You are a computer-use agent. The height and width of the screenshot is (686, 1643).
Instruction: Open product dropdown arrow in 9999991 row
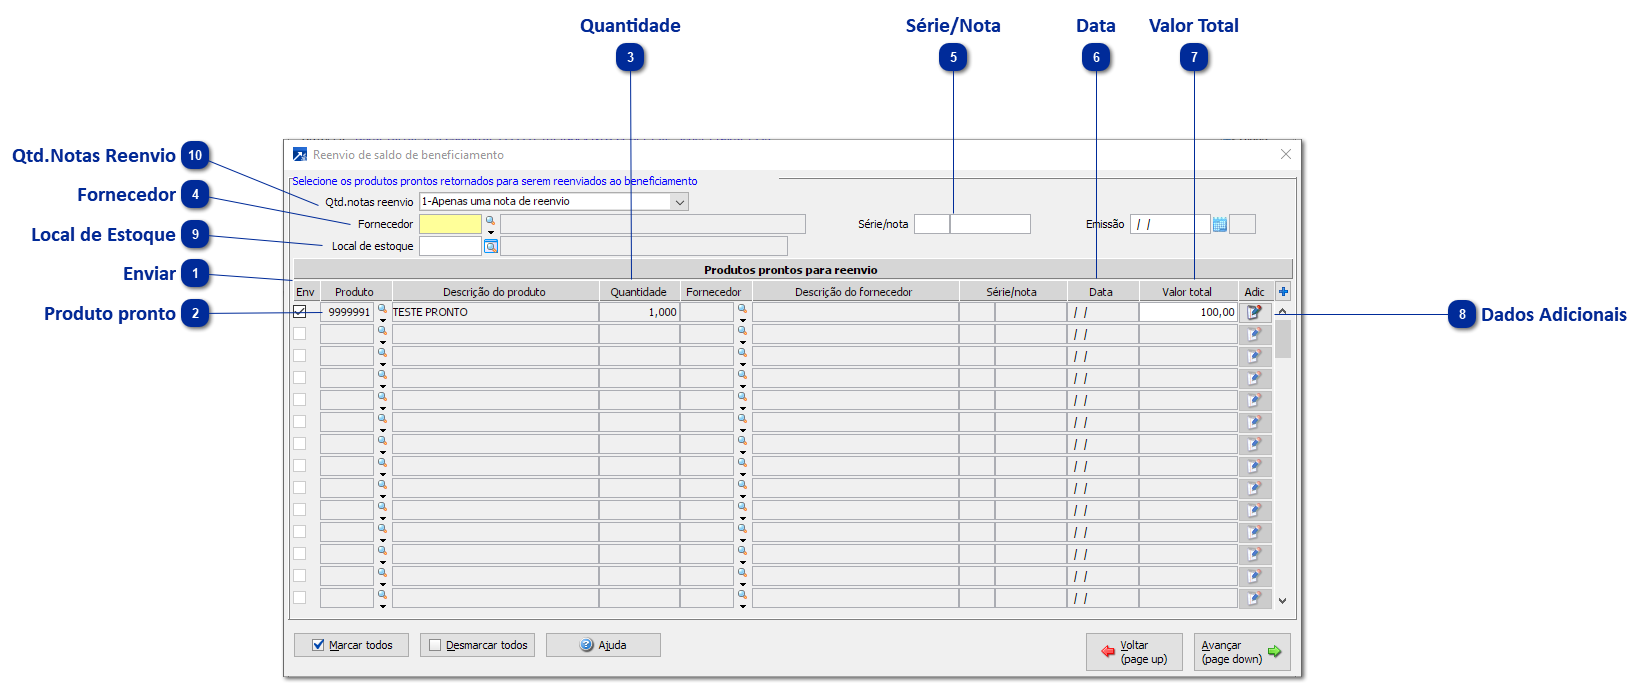tap(382, 320)
